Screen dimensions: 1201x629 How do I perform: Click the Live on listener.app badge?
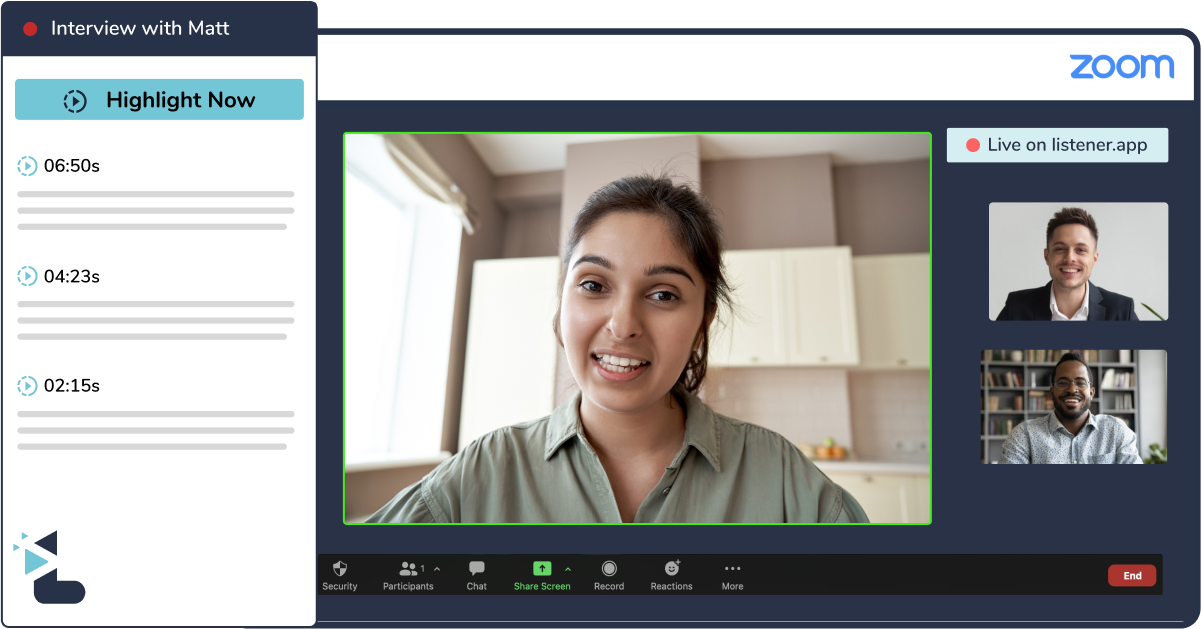[1057, 145]
